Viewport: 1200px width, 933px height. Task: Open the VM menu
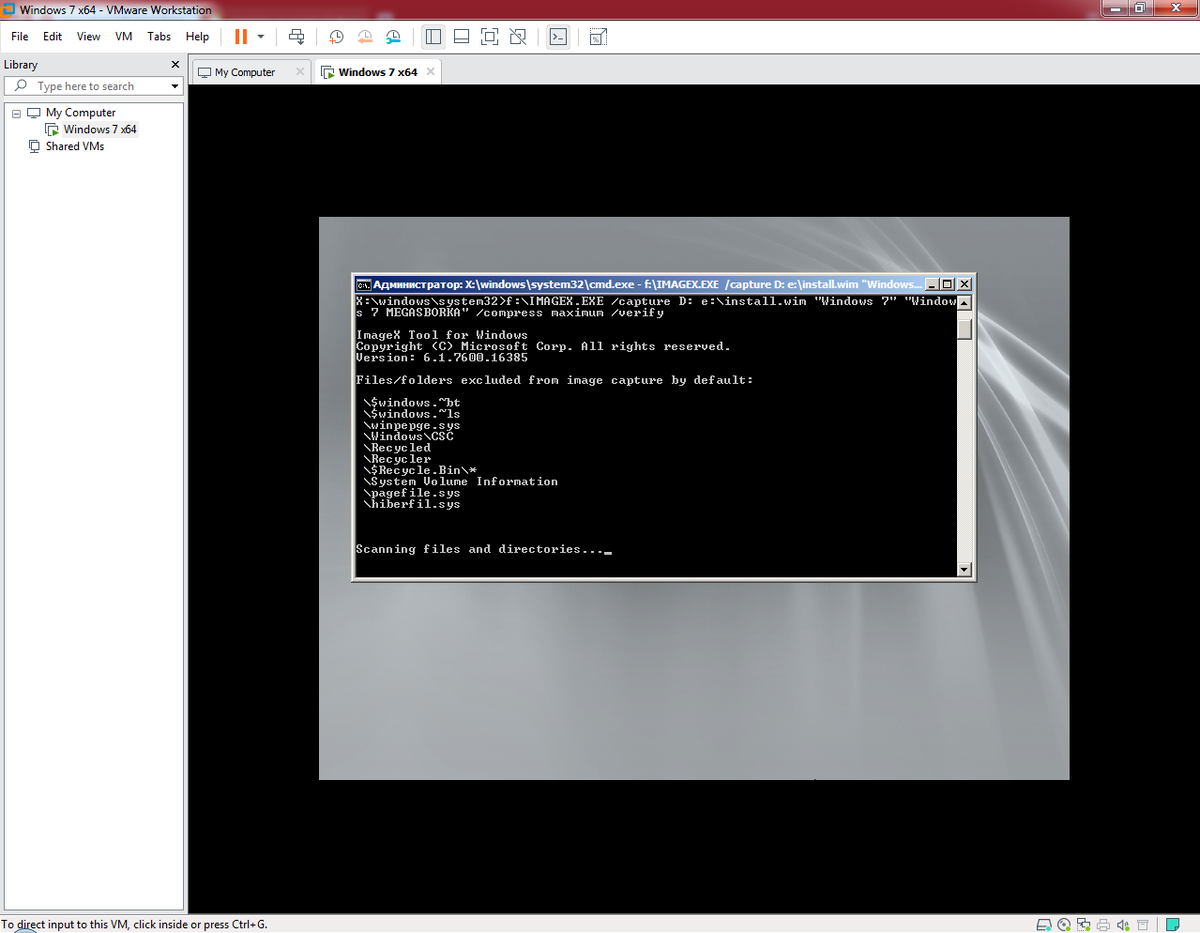click(x=124, y=36)
